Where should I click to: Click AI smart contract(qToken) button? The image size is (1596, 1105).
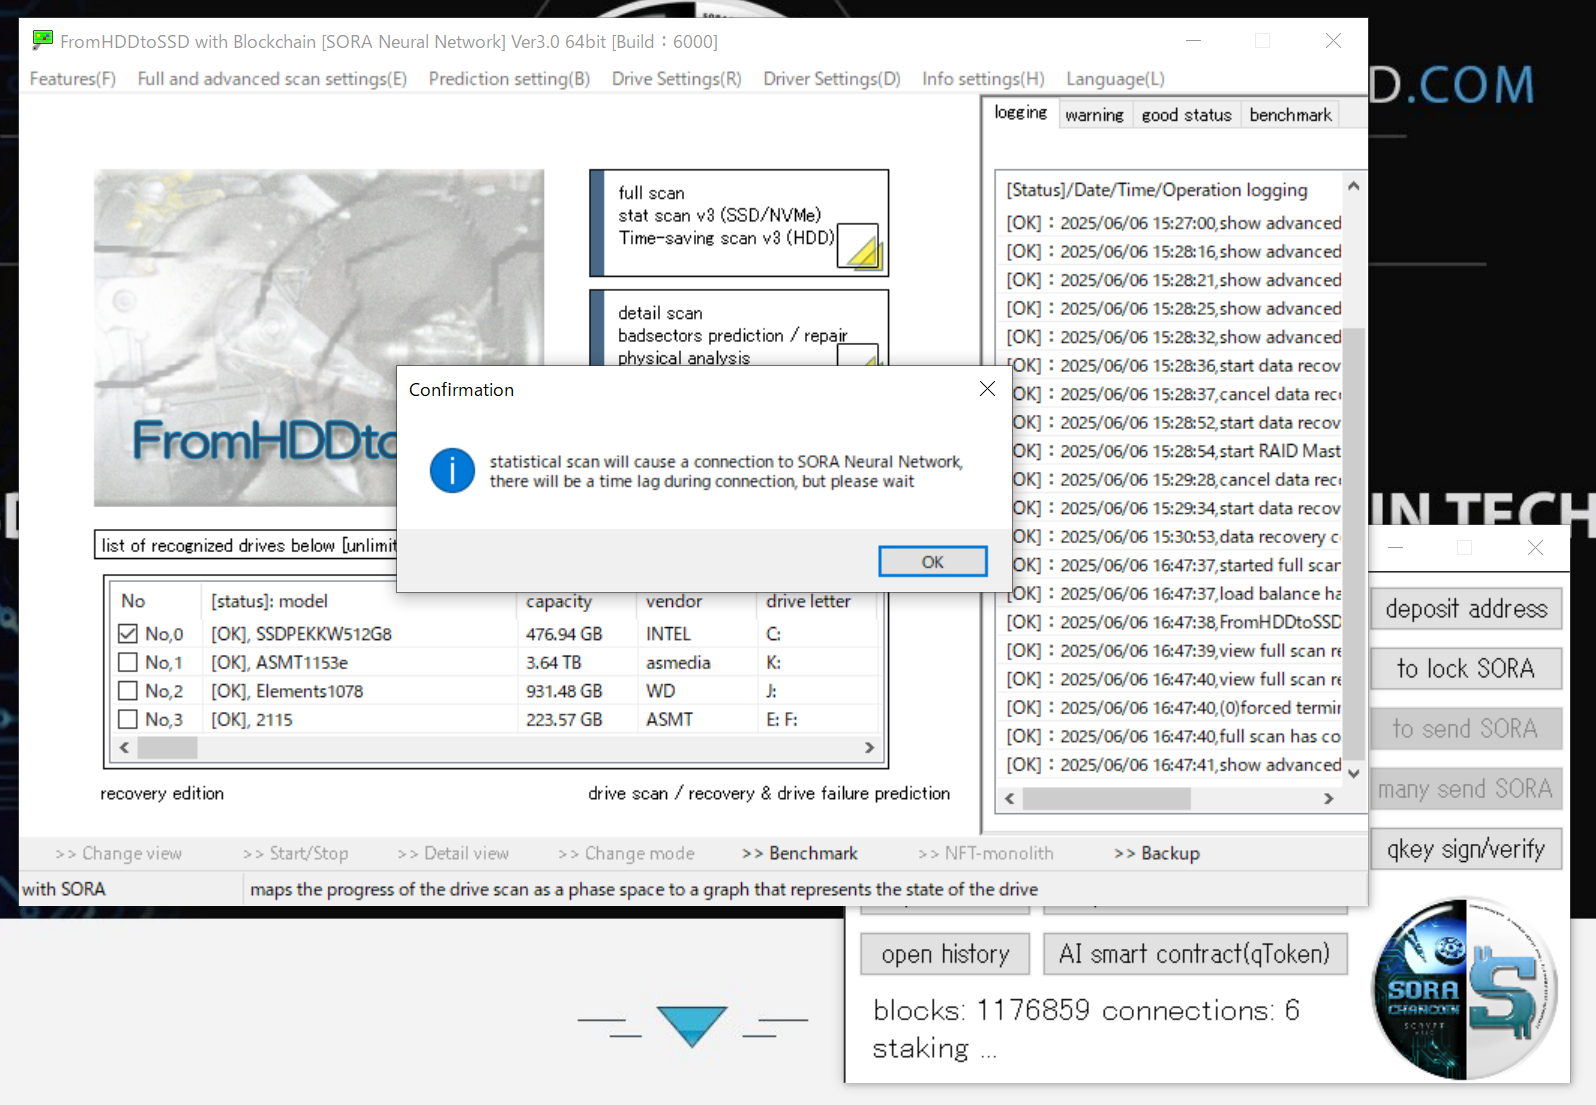click(1195, 954)
